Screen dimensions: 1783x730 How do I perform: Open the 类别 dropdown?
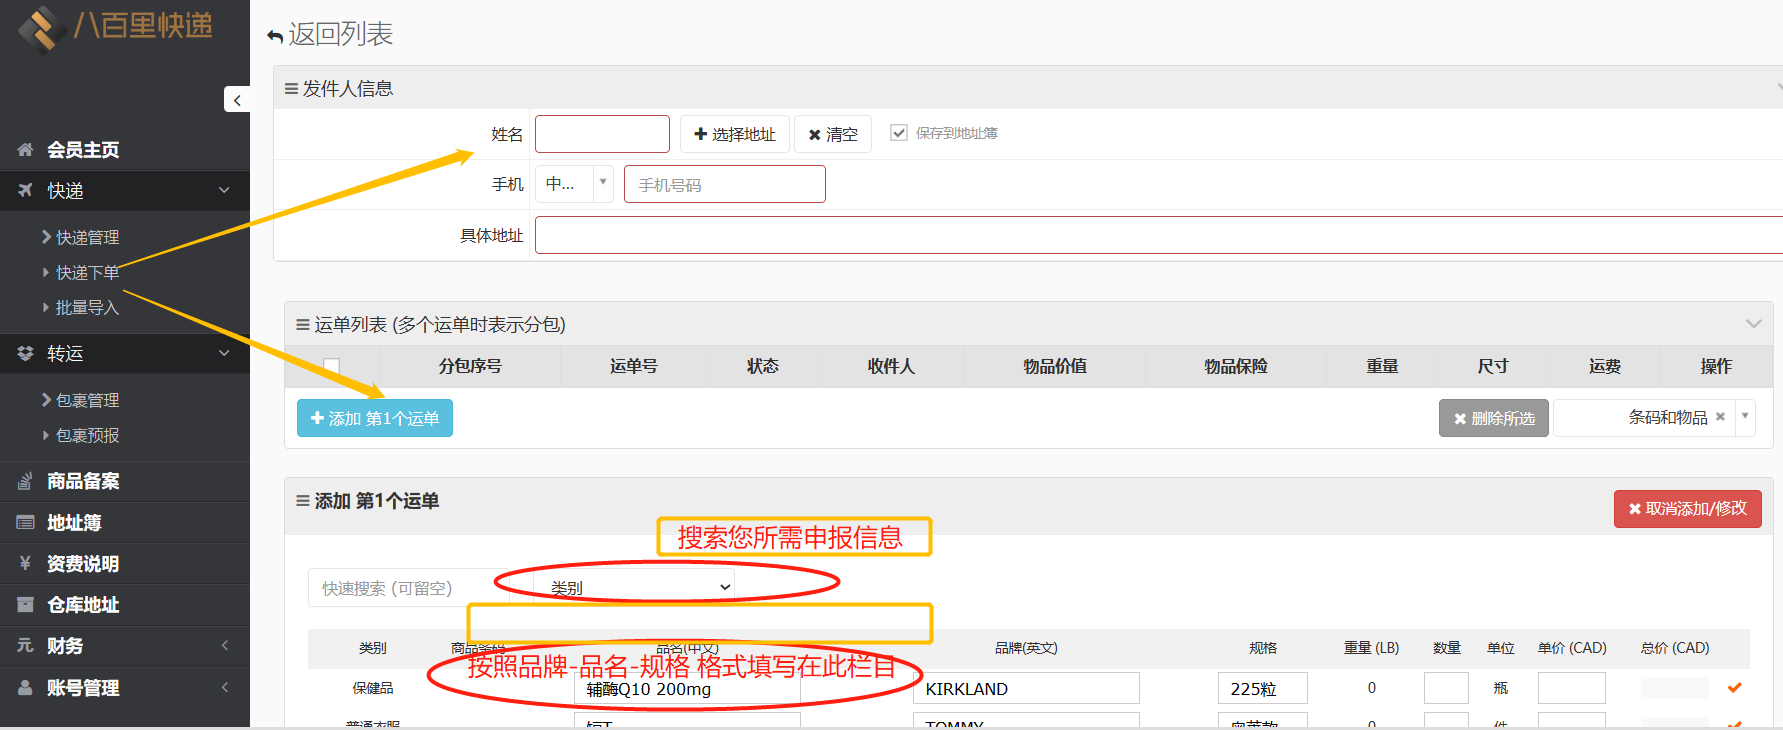[x=634, y=587]
